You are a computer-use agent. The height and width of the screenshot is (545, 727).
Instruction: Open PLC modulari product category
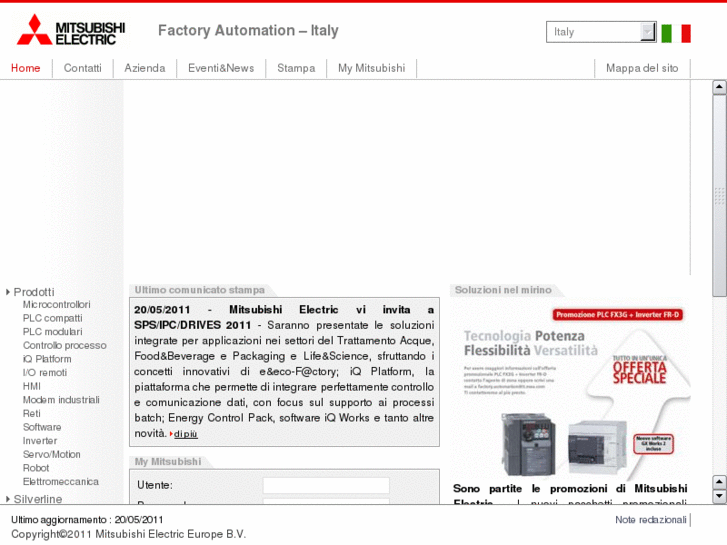[x=52, y=332]
